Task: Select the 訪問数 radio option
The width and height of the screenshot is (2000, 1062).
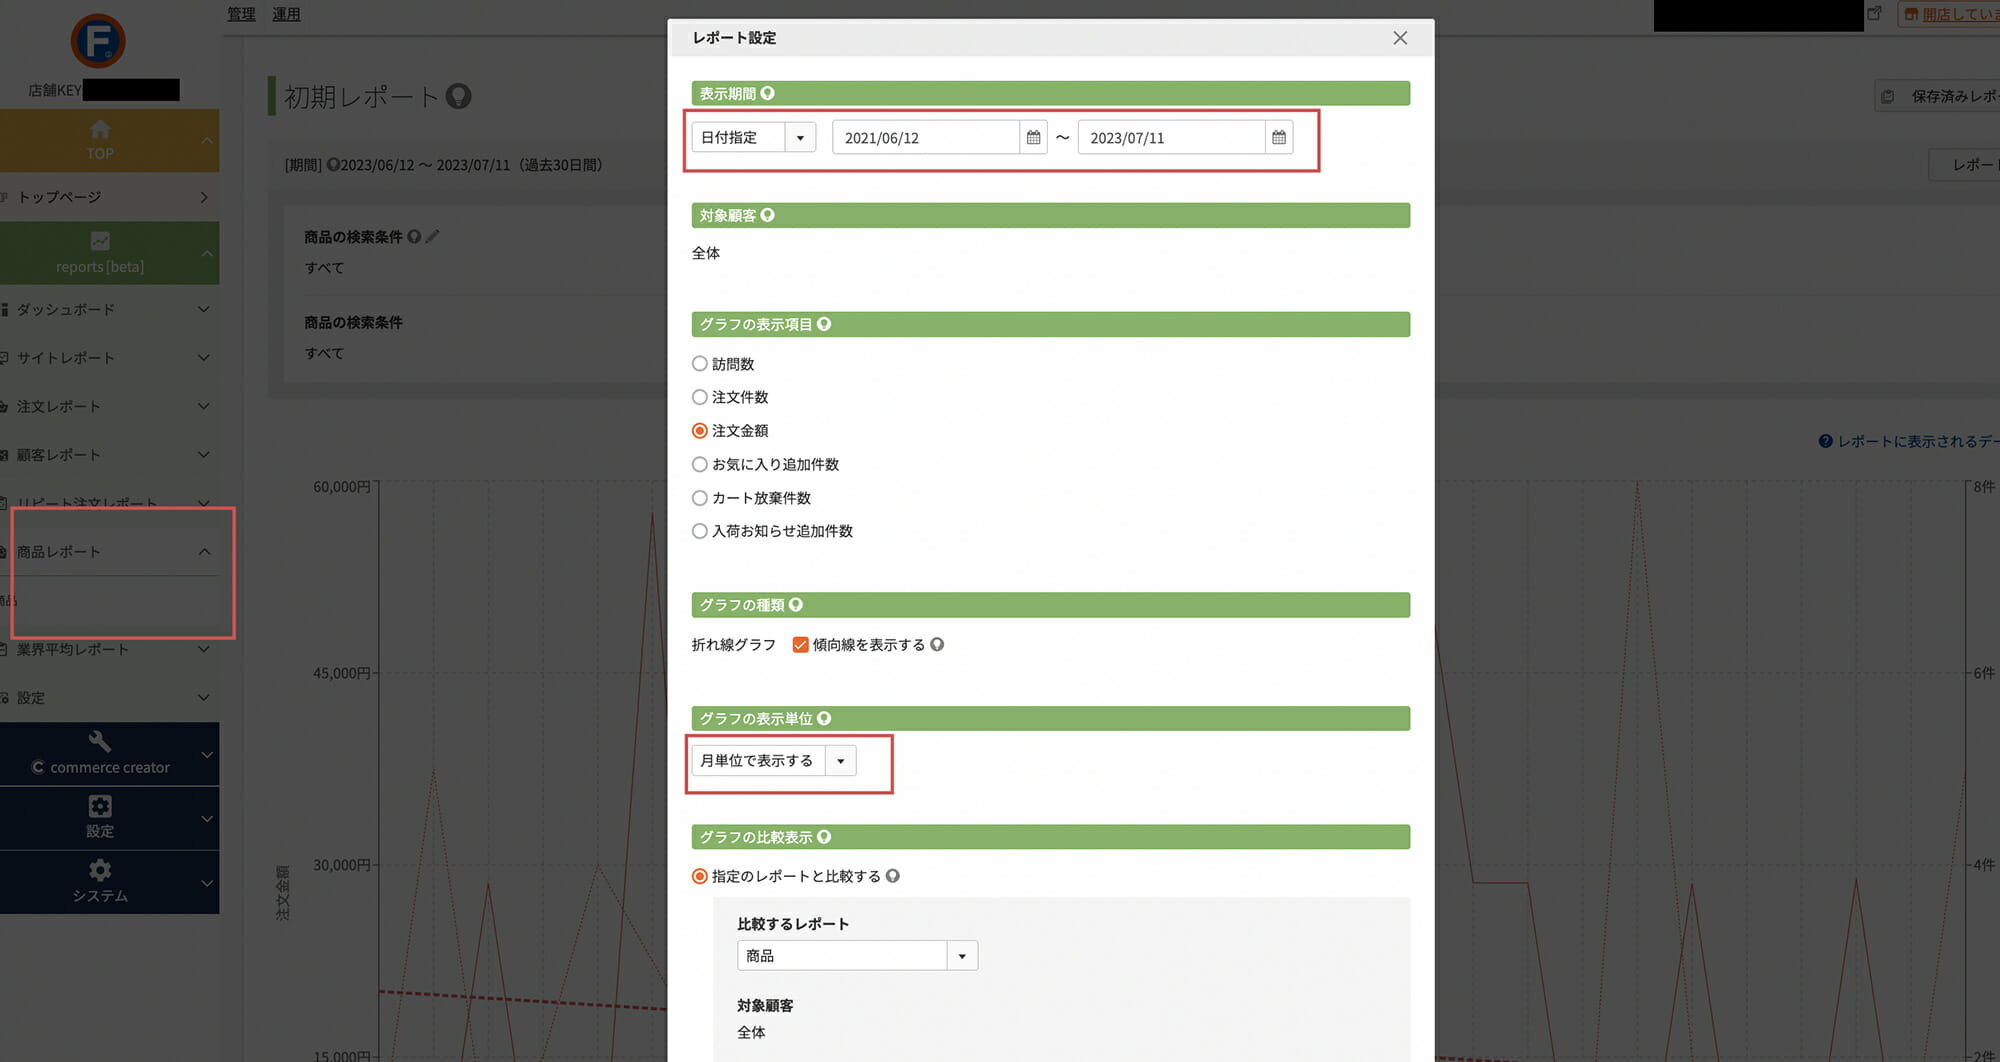Action: pos(700,364)
